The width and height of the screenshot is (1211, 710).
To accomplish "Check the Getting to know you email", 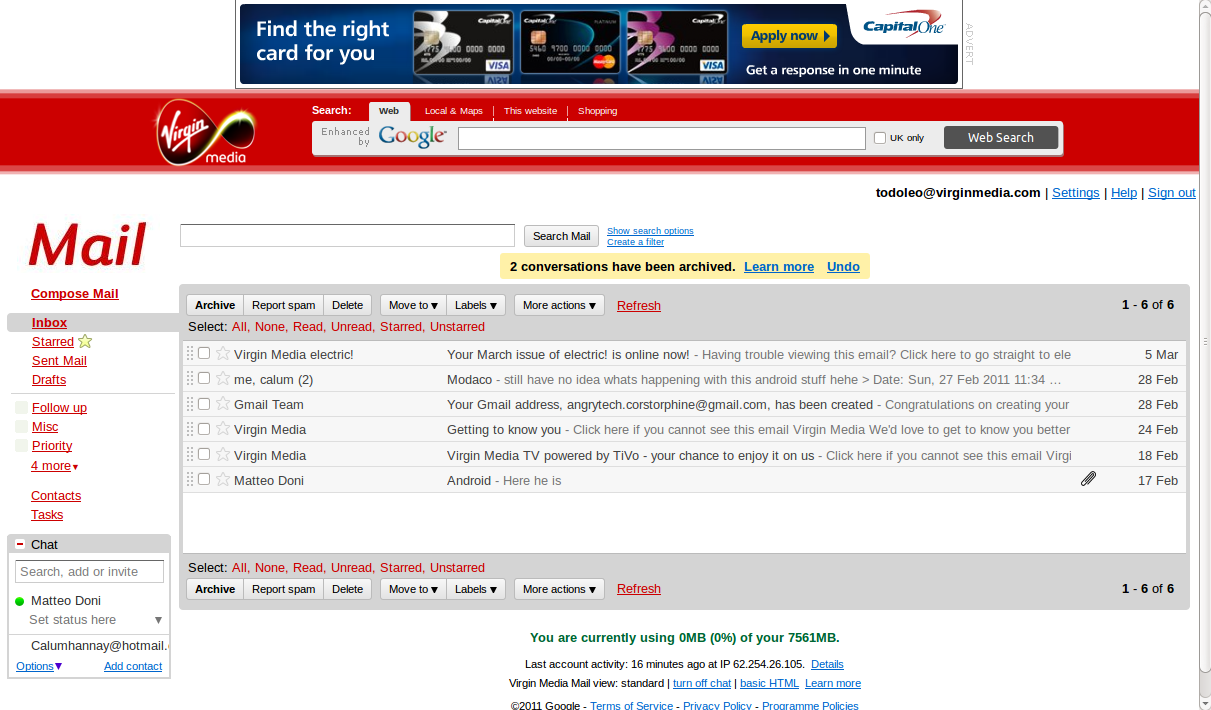I will tap(204, 429).
